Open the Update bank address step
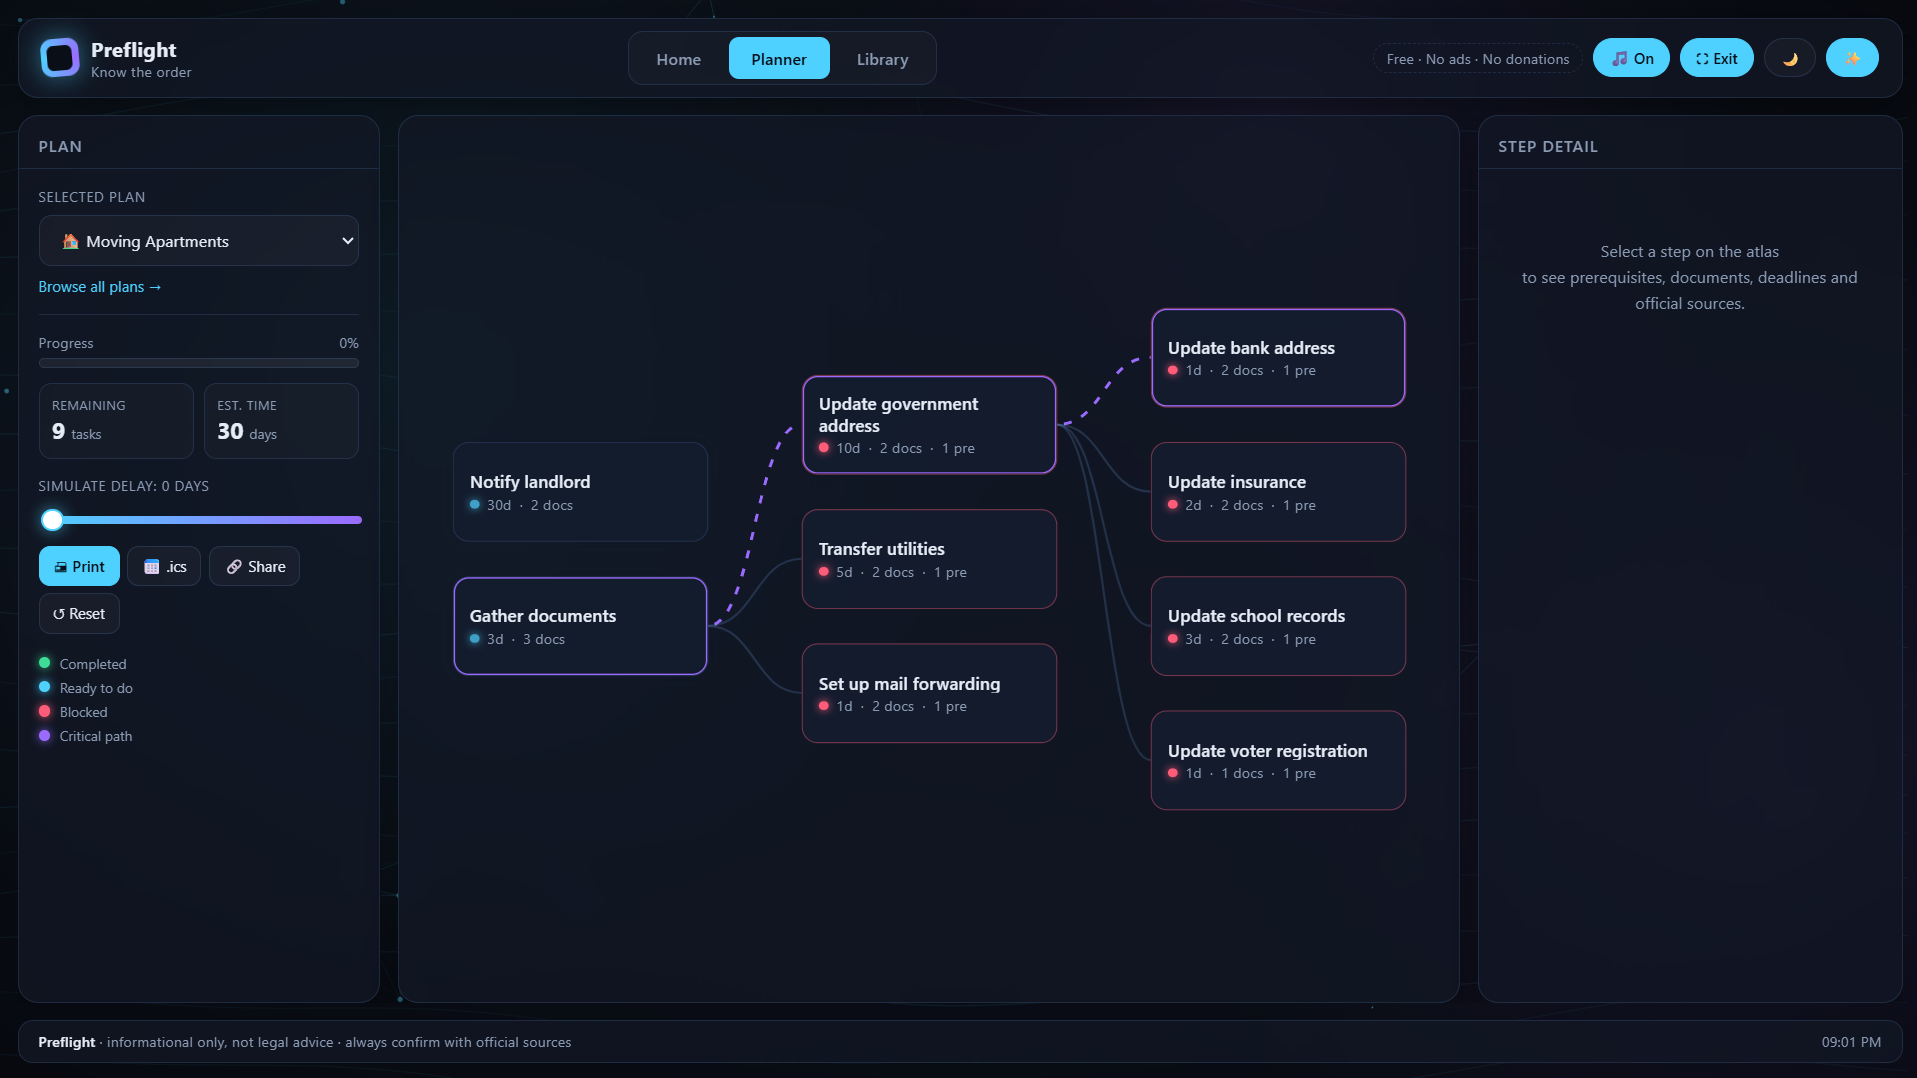 (x=1278, y=358)
